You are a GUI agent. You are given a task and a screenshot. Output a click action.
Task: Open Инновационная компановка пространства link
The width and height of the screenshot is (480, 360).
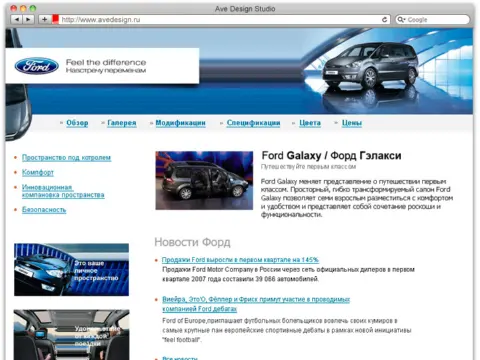point(63,191)
